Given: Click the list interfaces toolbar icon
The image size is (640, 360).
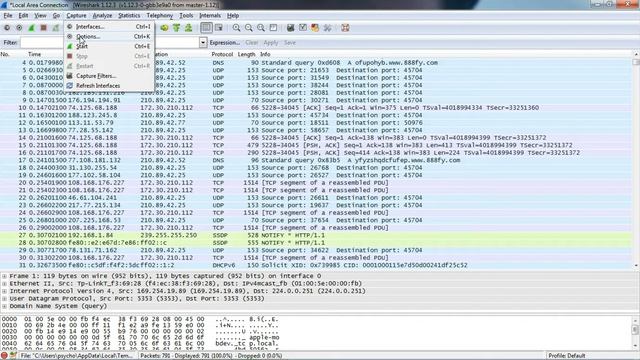Looking at the screenshot, I should (7, 28).
